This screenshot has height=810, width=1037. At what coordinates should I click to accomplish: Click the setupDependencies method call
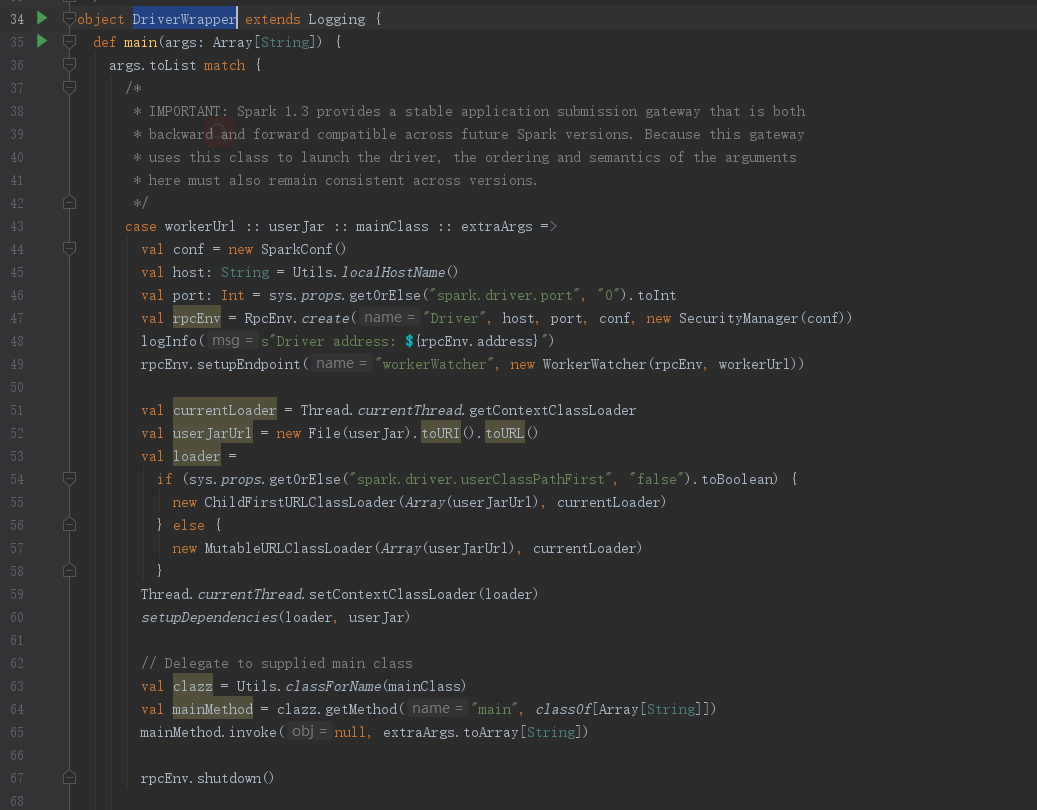click(x=209, y=618)
